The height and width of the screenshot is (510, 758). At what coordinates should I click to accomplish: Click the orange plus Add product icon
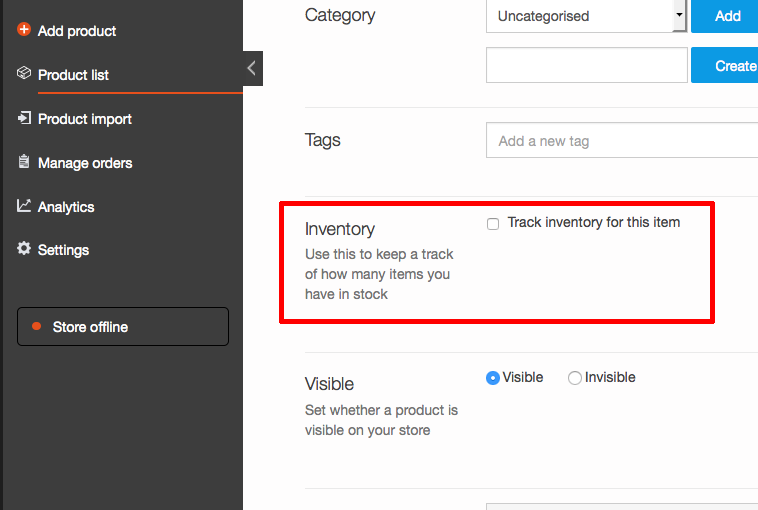click(x=24, y=29)
